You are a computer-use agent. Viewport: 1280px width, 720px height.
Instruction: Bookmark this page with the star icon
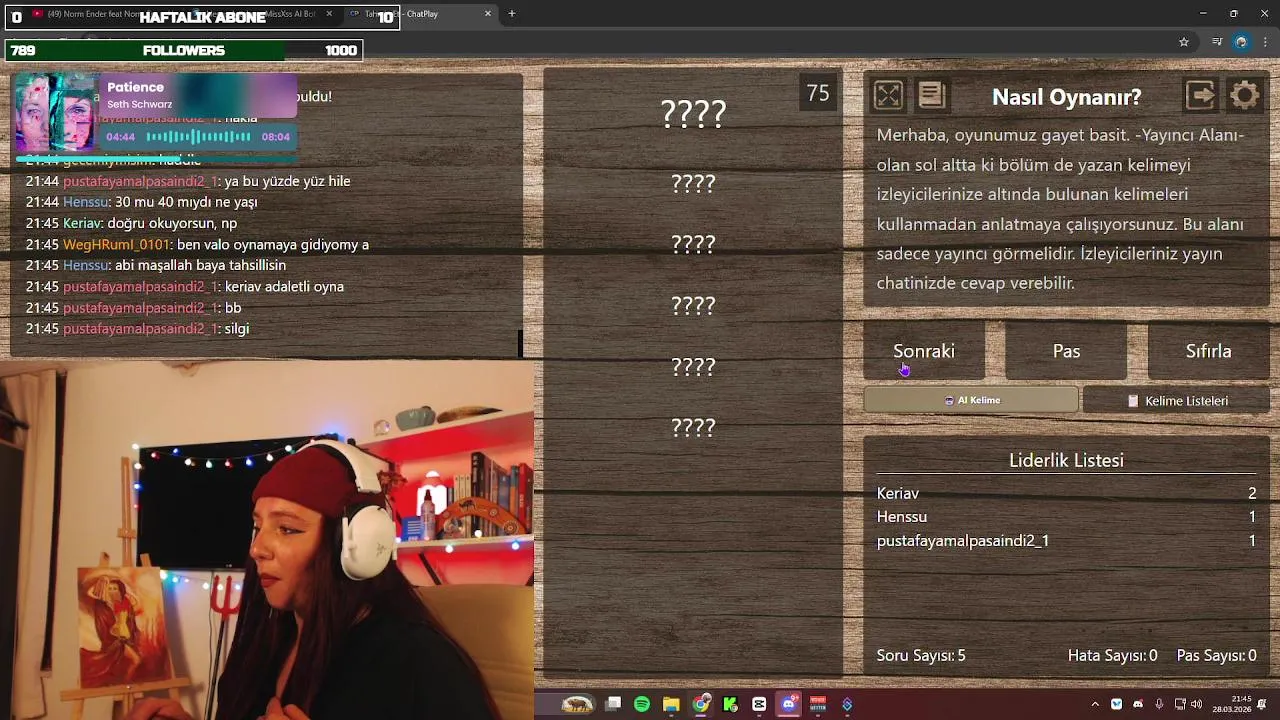tap(1184, 42)
